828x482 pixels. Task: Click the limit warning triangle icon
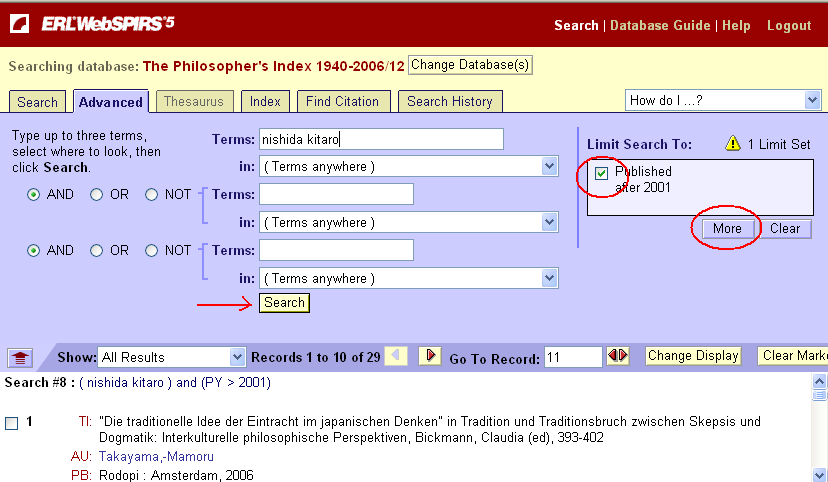tap(733, 143)
